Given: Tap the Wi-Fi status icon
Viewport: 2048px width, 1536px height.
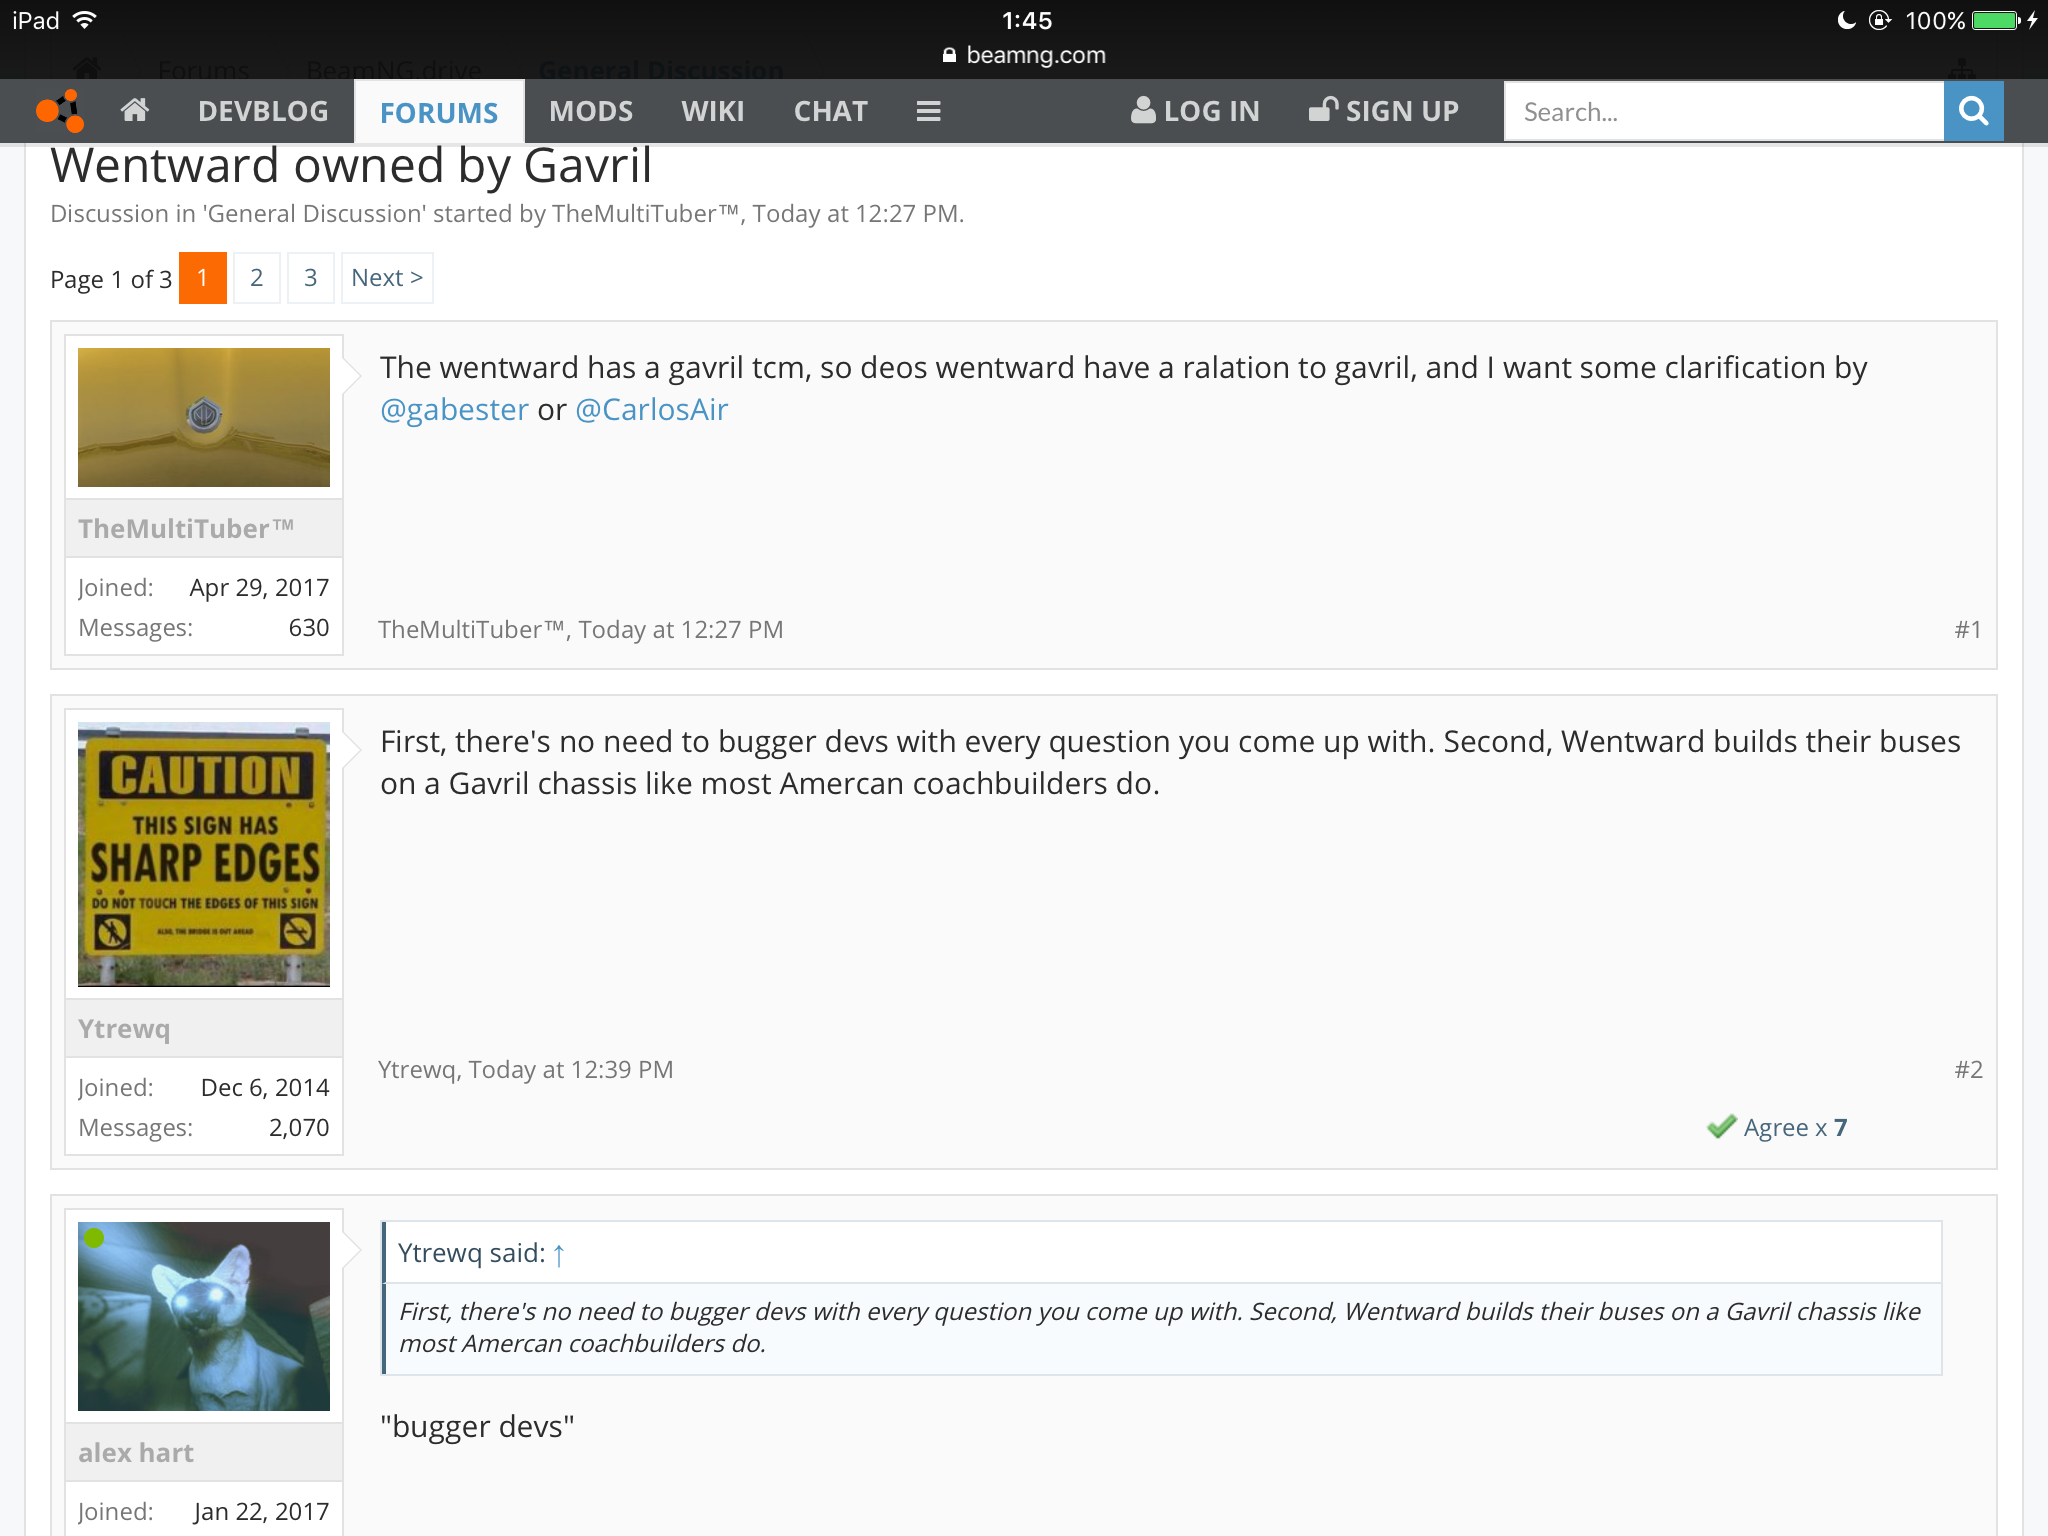Looking at the screenshot, I should [x=86, y=20].
